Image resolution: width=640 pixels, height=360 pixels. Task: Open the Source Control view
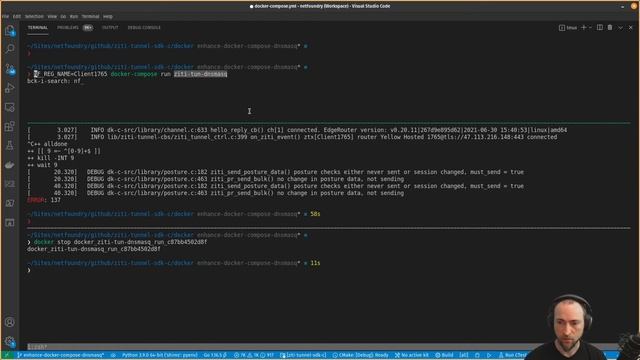(x=10, y=69)
